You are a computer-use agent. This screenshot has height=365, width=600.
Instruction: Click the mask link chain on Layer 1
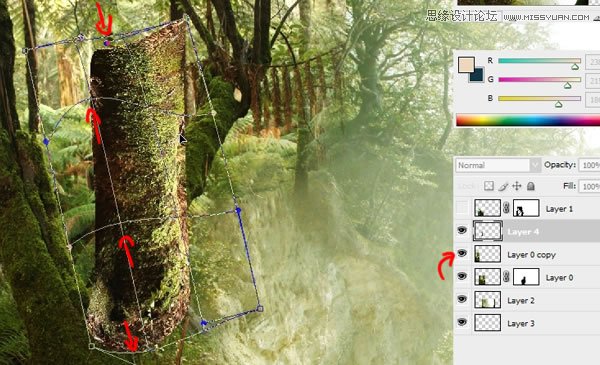(x=506, y=208)
